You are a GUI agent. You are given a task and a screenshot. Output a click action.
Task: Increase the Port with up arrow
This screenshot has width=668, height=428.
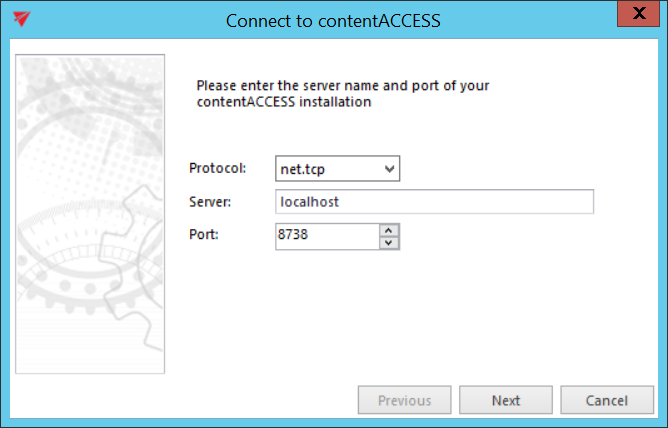click(x=389, y=230)
